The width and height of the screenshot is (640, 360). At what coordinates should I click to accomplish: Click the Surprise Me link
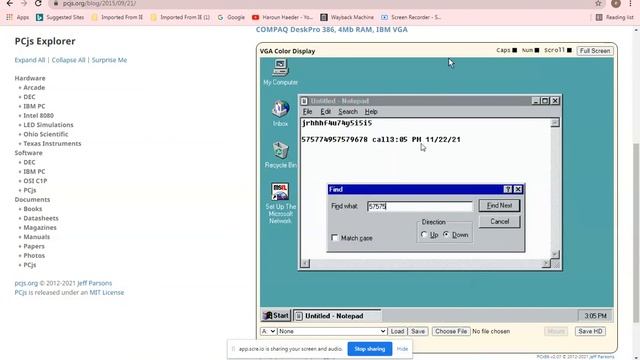coord(109,60)
